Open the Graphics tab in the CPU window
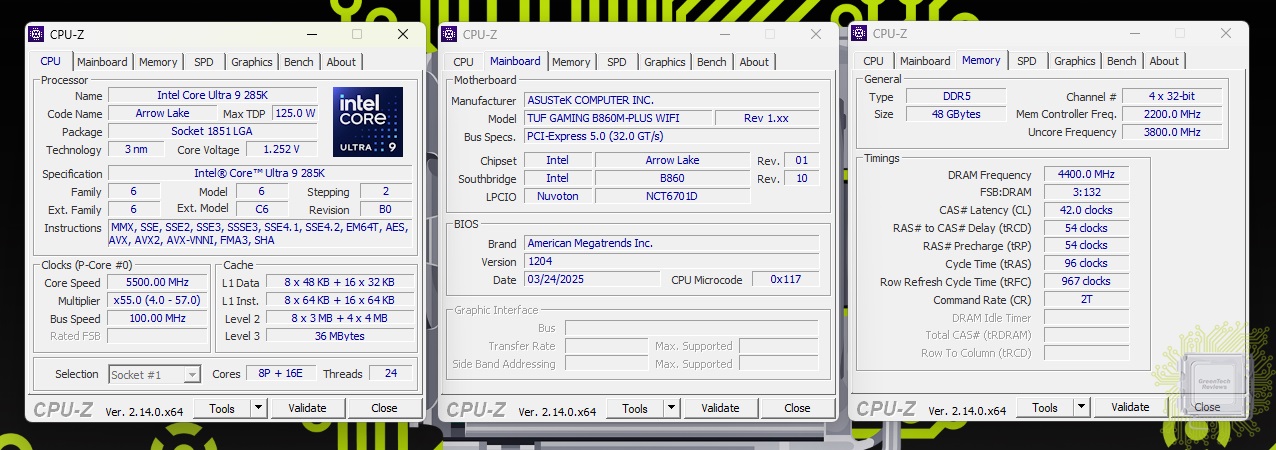 tap(252, 62)
